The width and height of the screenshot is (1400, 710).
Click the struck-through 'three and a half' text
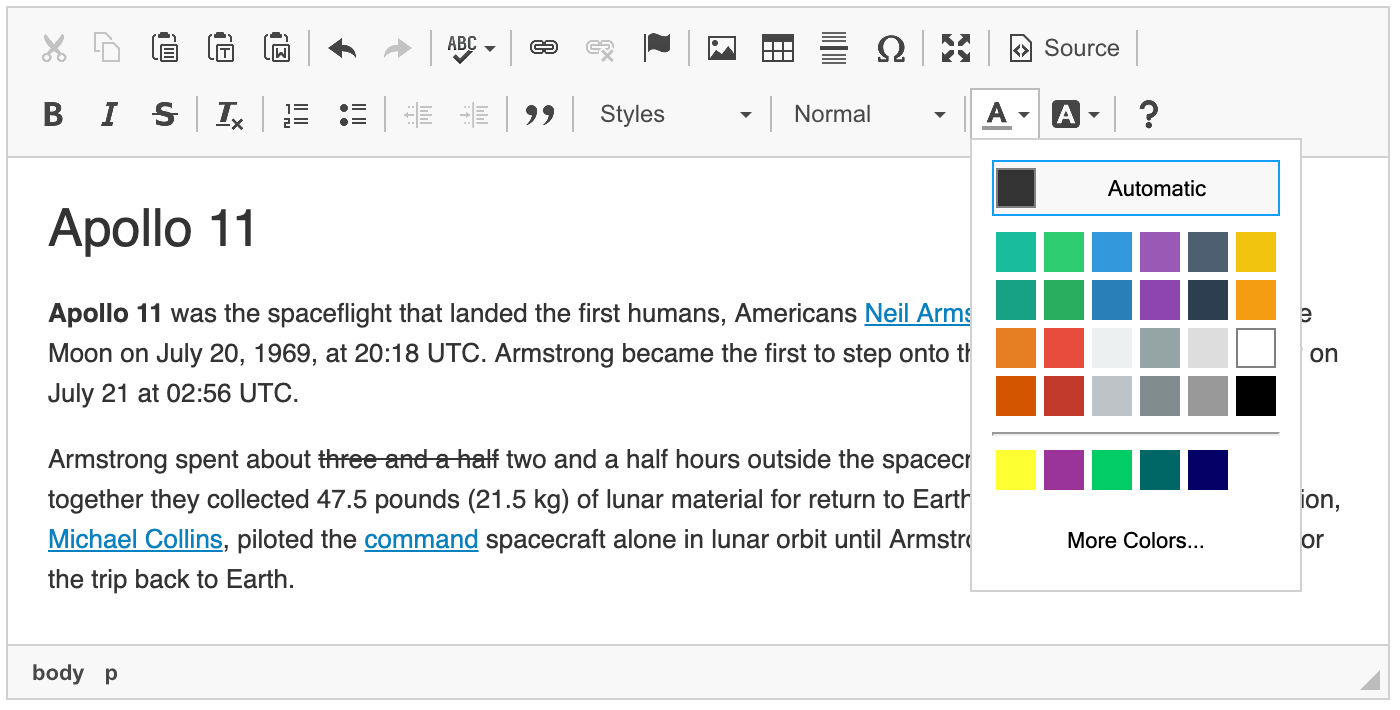[408, 460]
